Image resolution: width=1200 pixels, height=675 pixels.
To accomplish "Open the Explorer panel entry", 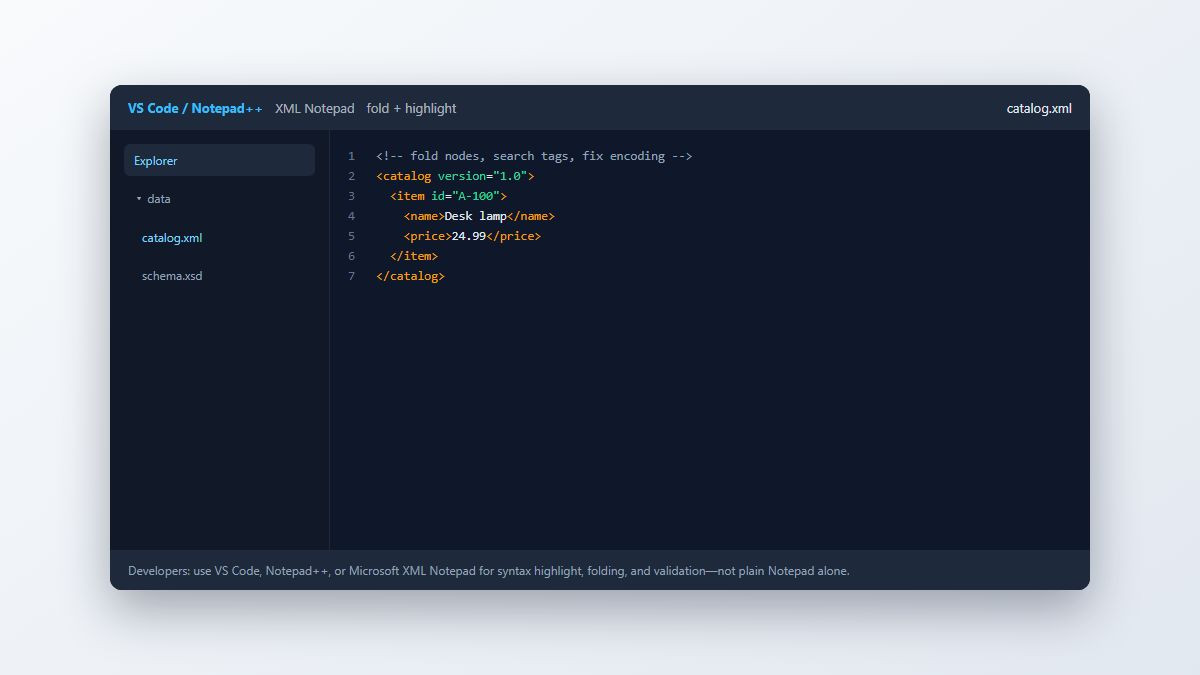I will (219, 160).
